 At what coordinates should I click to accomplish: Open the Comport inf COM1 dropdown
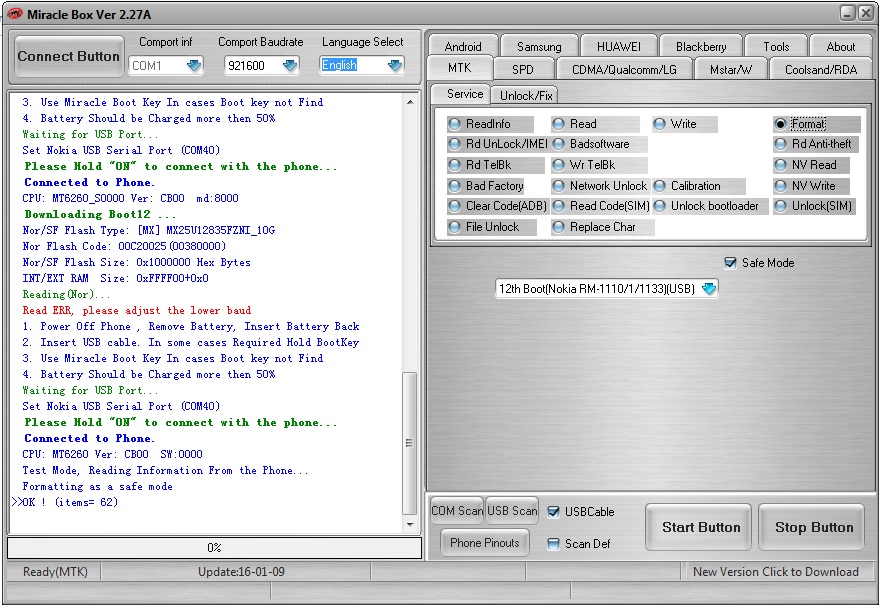click(194, 66)
